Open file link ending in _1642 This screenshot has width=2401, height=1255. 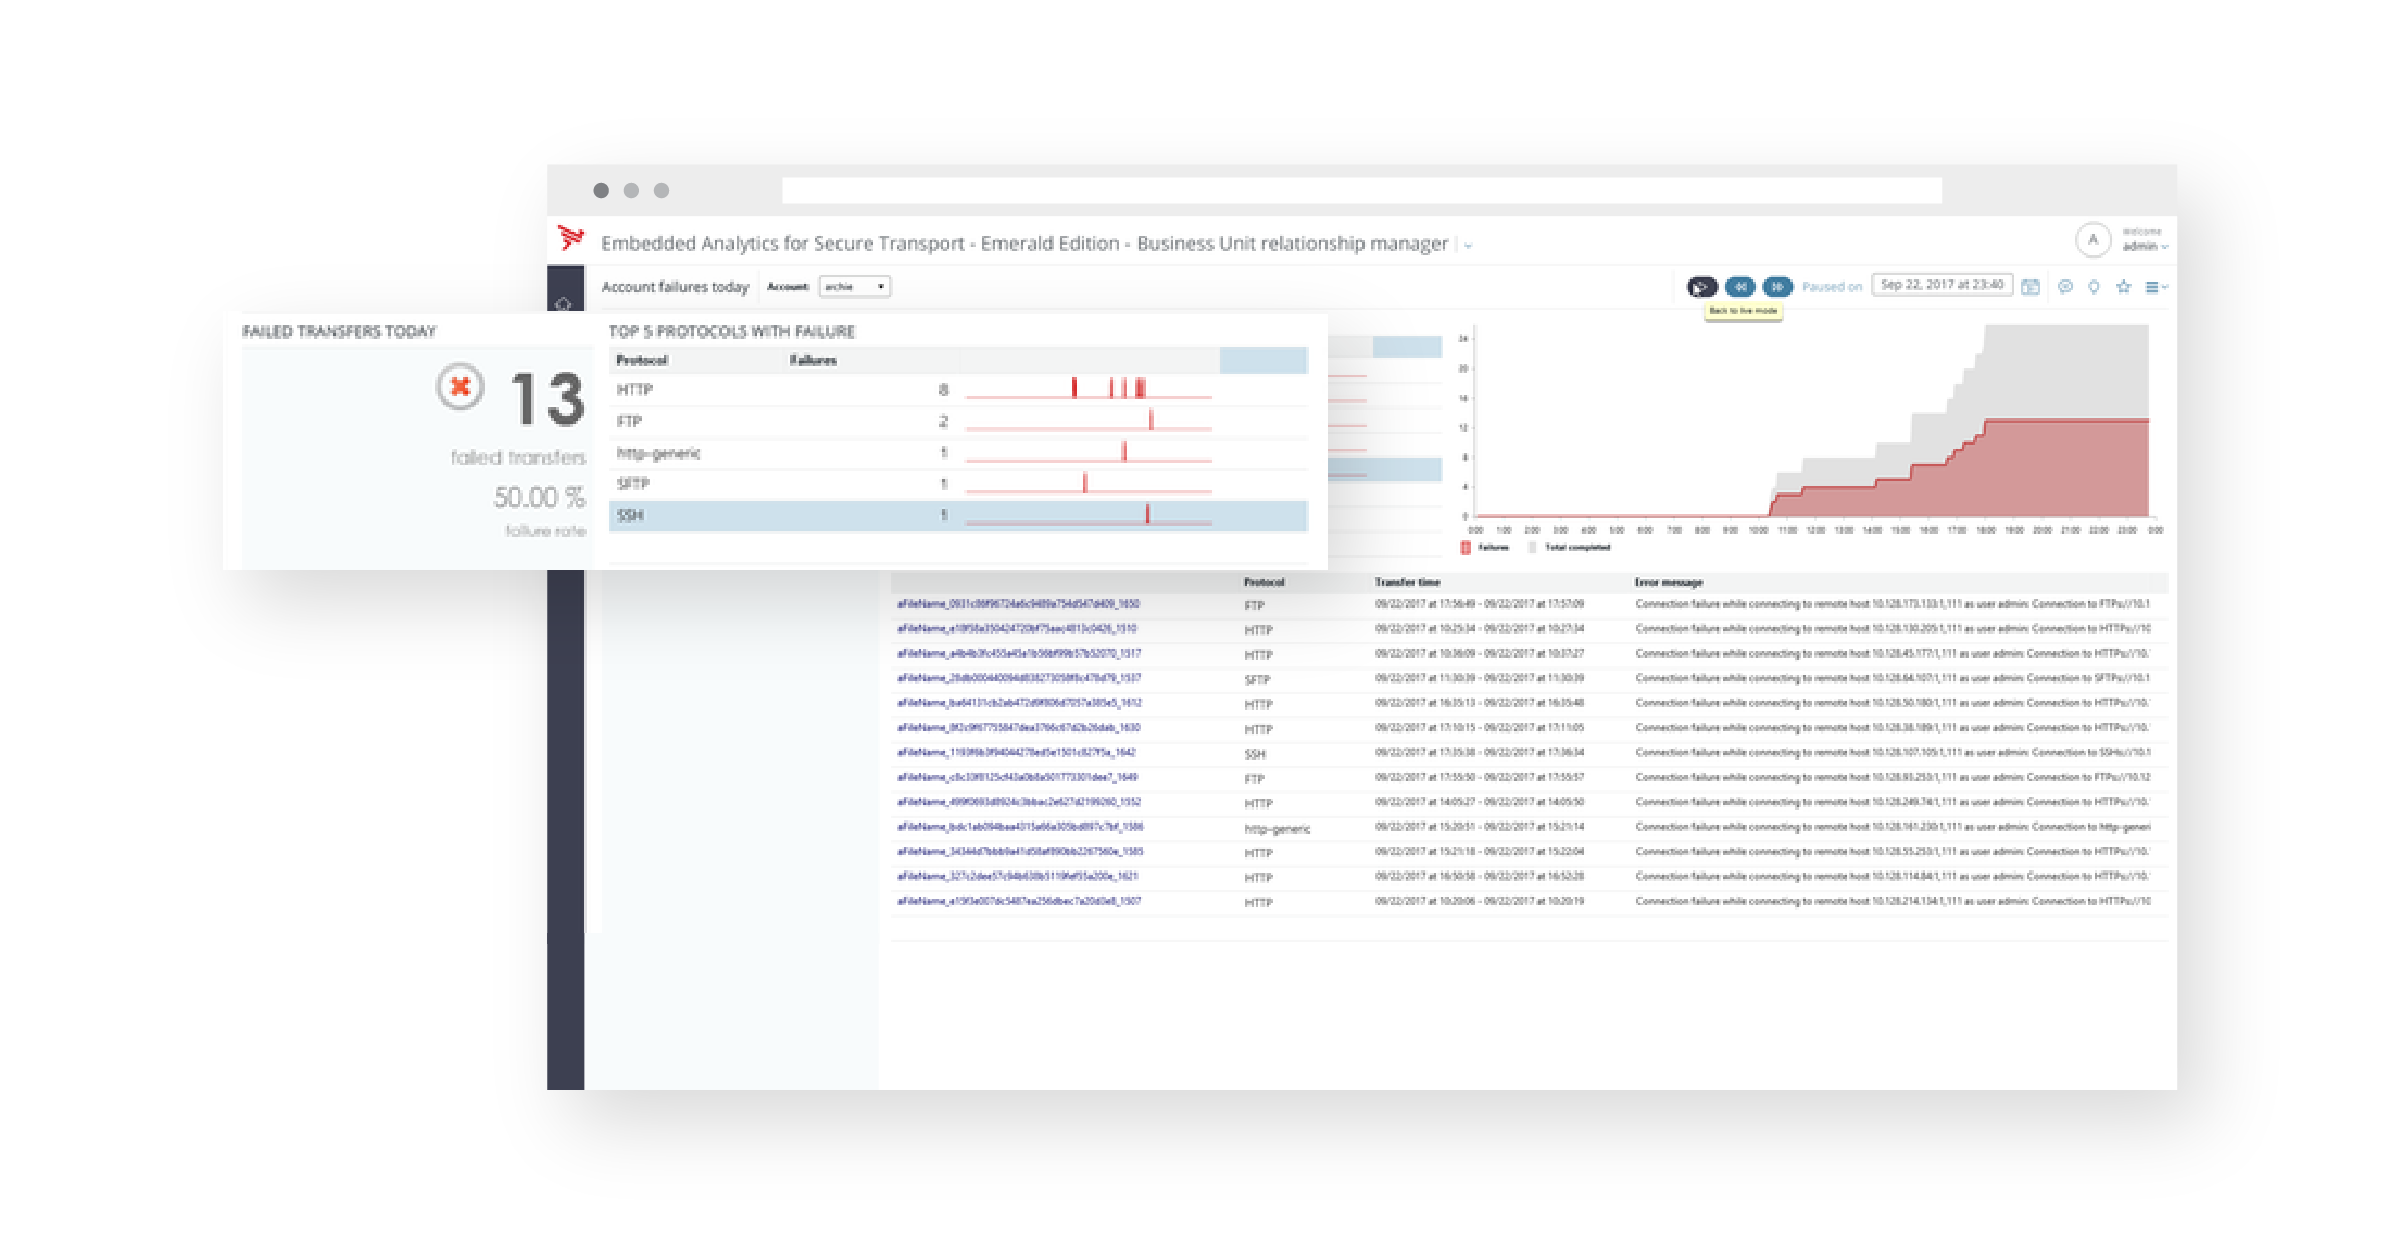coord(1016,752)
